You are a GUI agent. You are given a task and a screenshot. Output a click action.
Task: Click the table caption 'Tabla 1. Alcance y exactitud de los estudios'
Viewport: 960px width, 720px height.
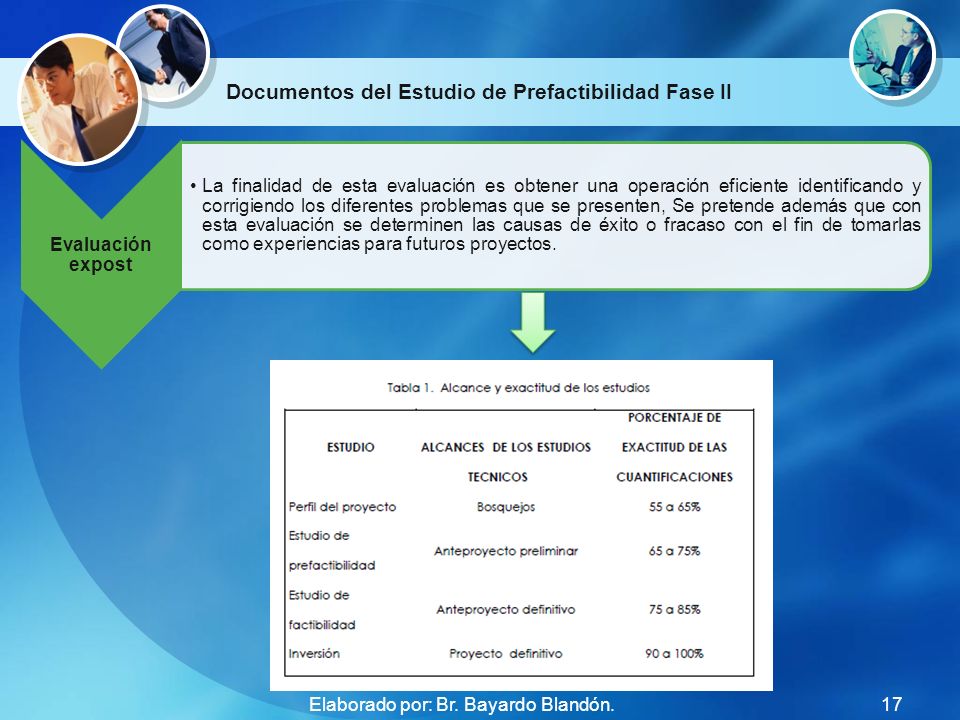[518, 388]
